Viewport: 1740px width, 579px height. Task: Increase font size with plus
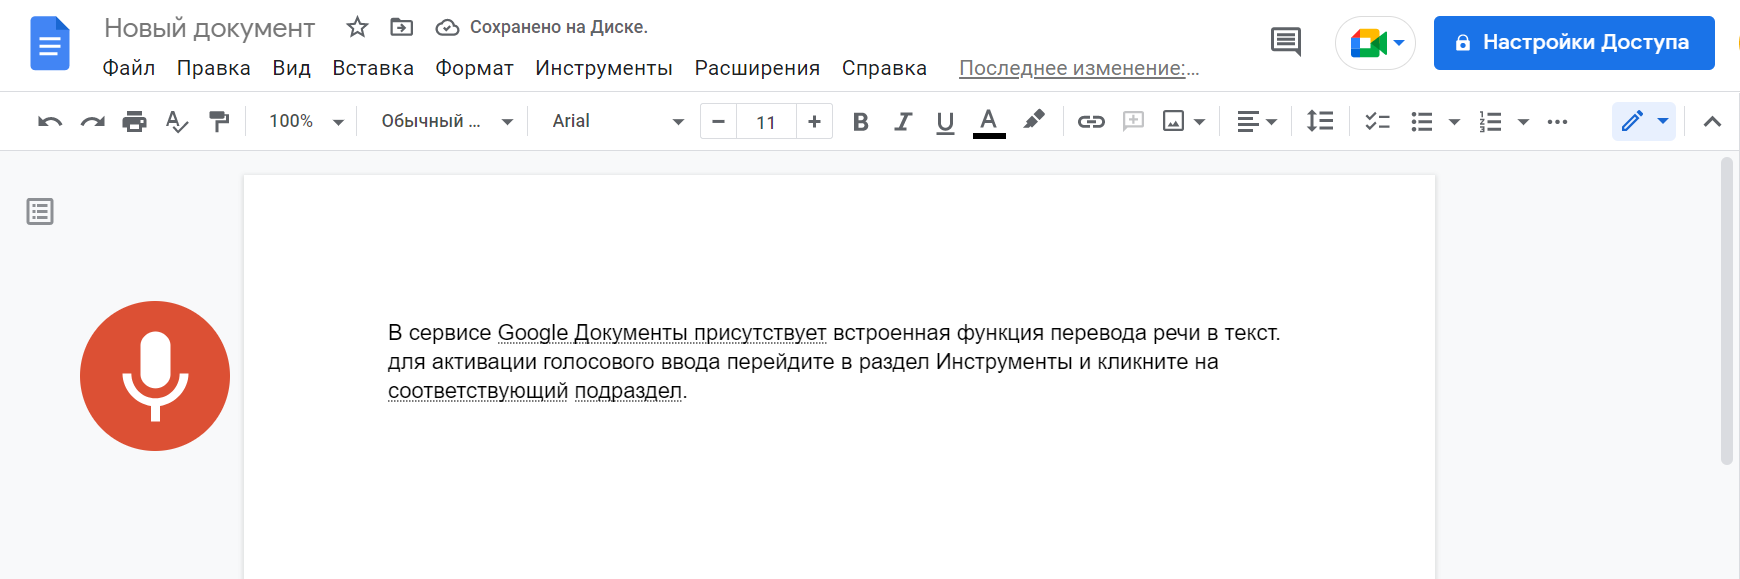[814, 121]
